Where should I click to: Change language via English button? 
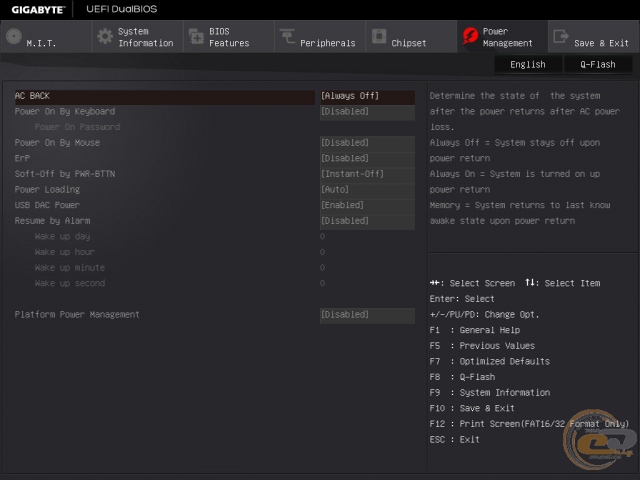point(528,64)
